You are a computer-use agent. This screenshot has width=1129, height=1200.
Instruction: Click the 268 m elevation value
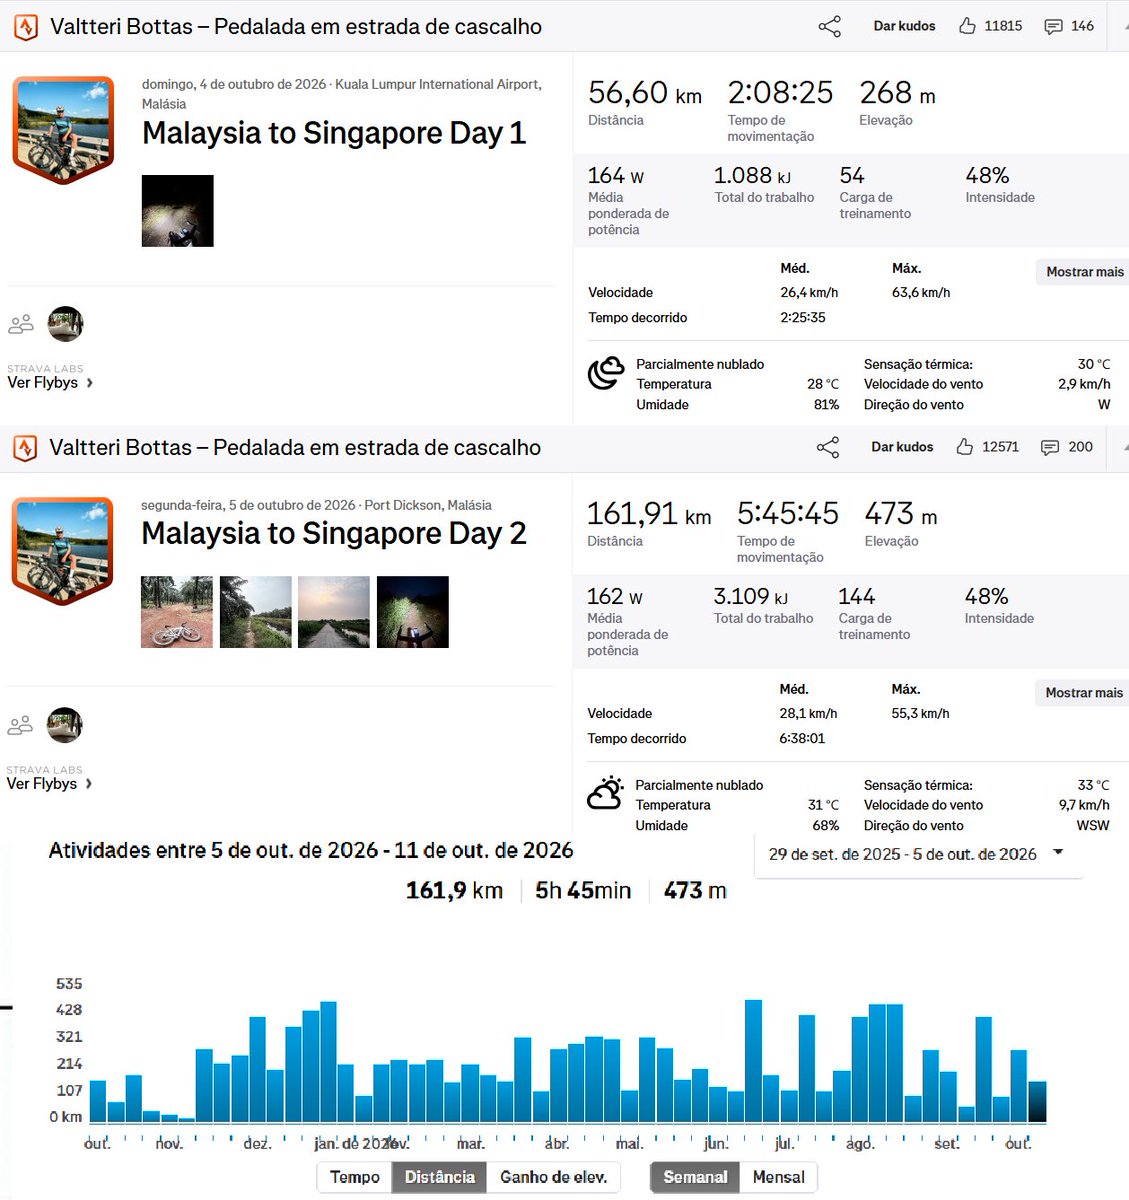(898, 93)
